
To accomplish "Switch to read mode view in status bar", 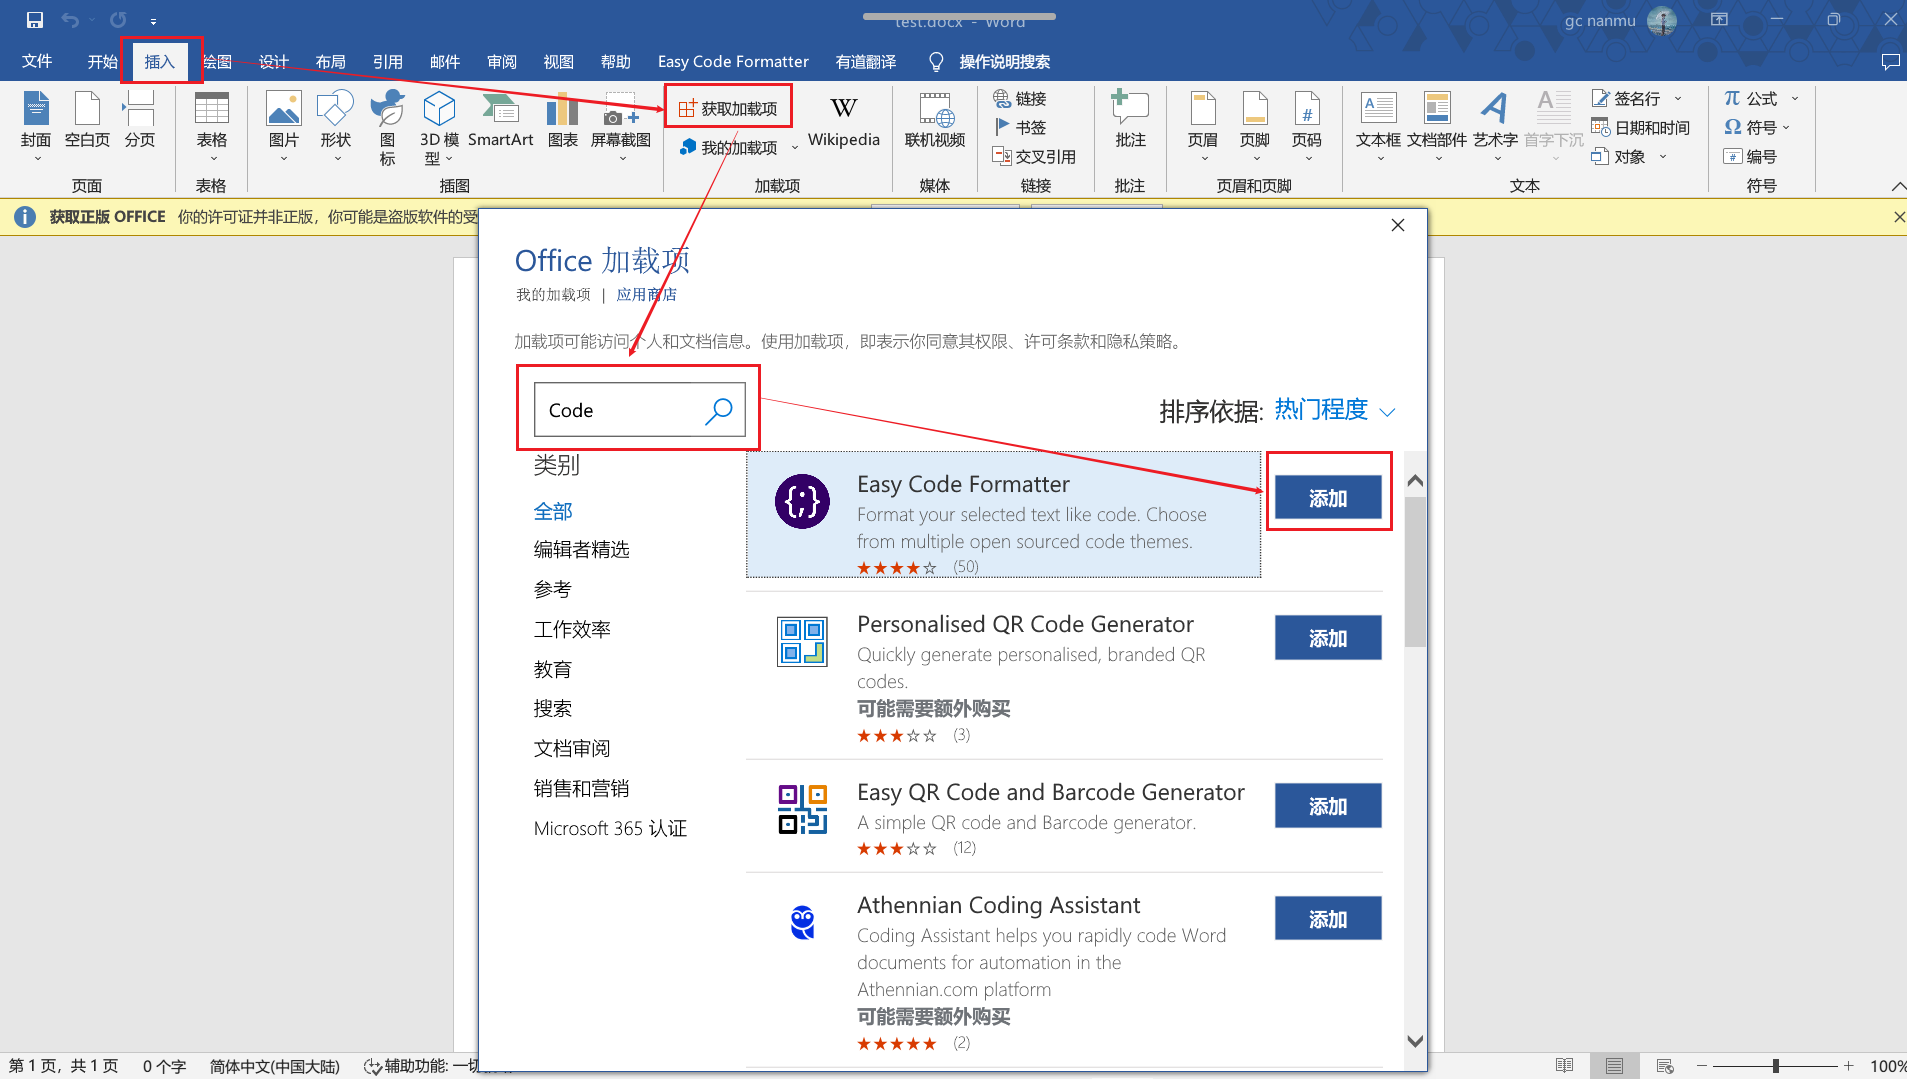I will [1565, 1066].
